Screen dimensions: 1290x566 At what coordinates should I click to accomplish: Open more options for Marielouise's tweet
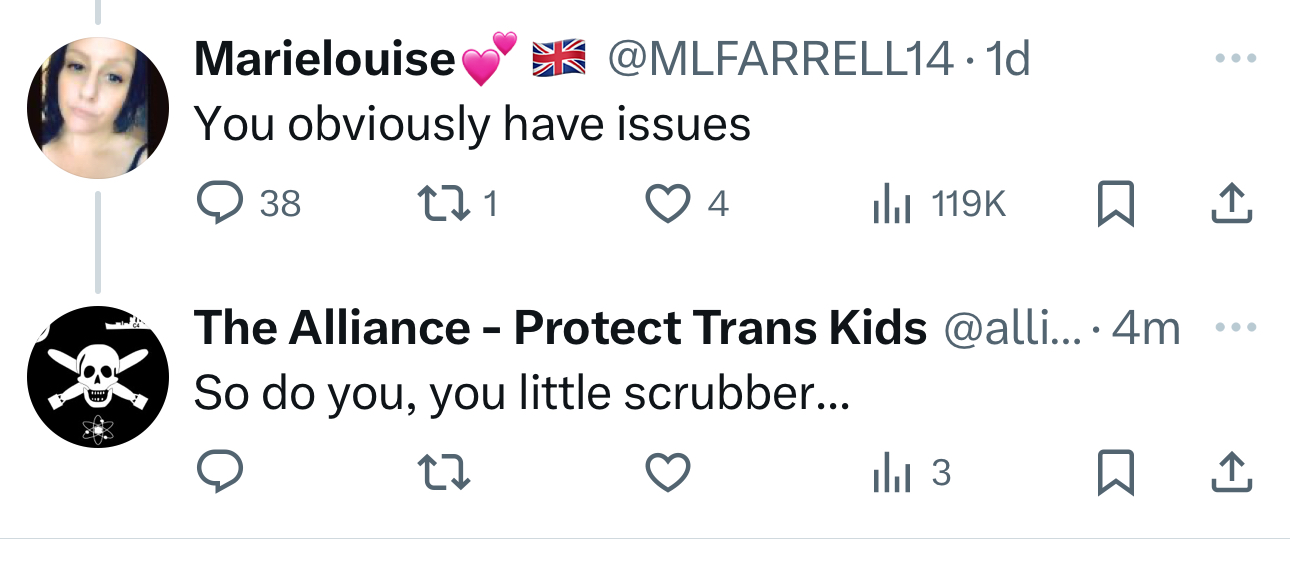click(x=1235, y=60)
